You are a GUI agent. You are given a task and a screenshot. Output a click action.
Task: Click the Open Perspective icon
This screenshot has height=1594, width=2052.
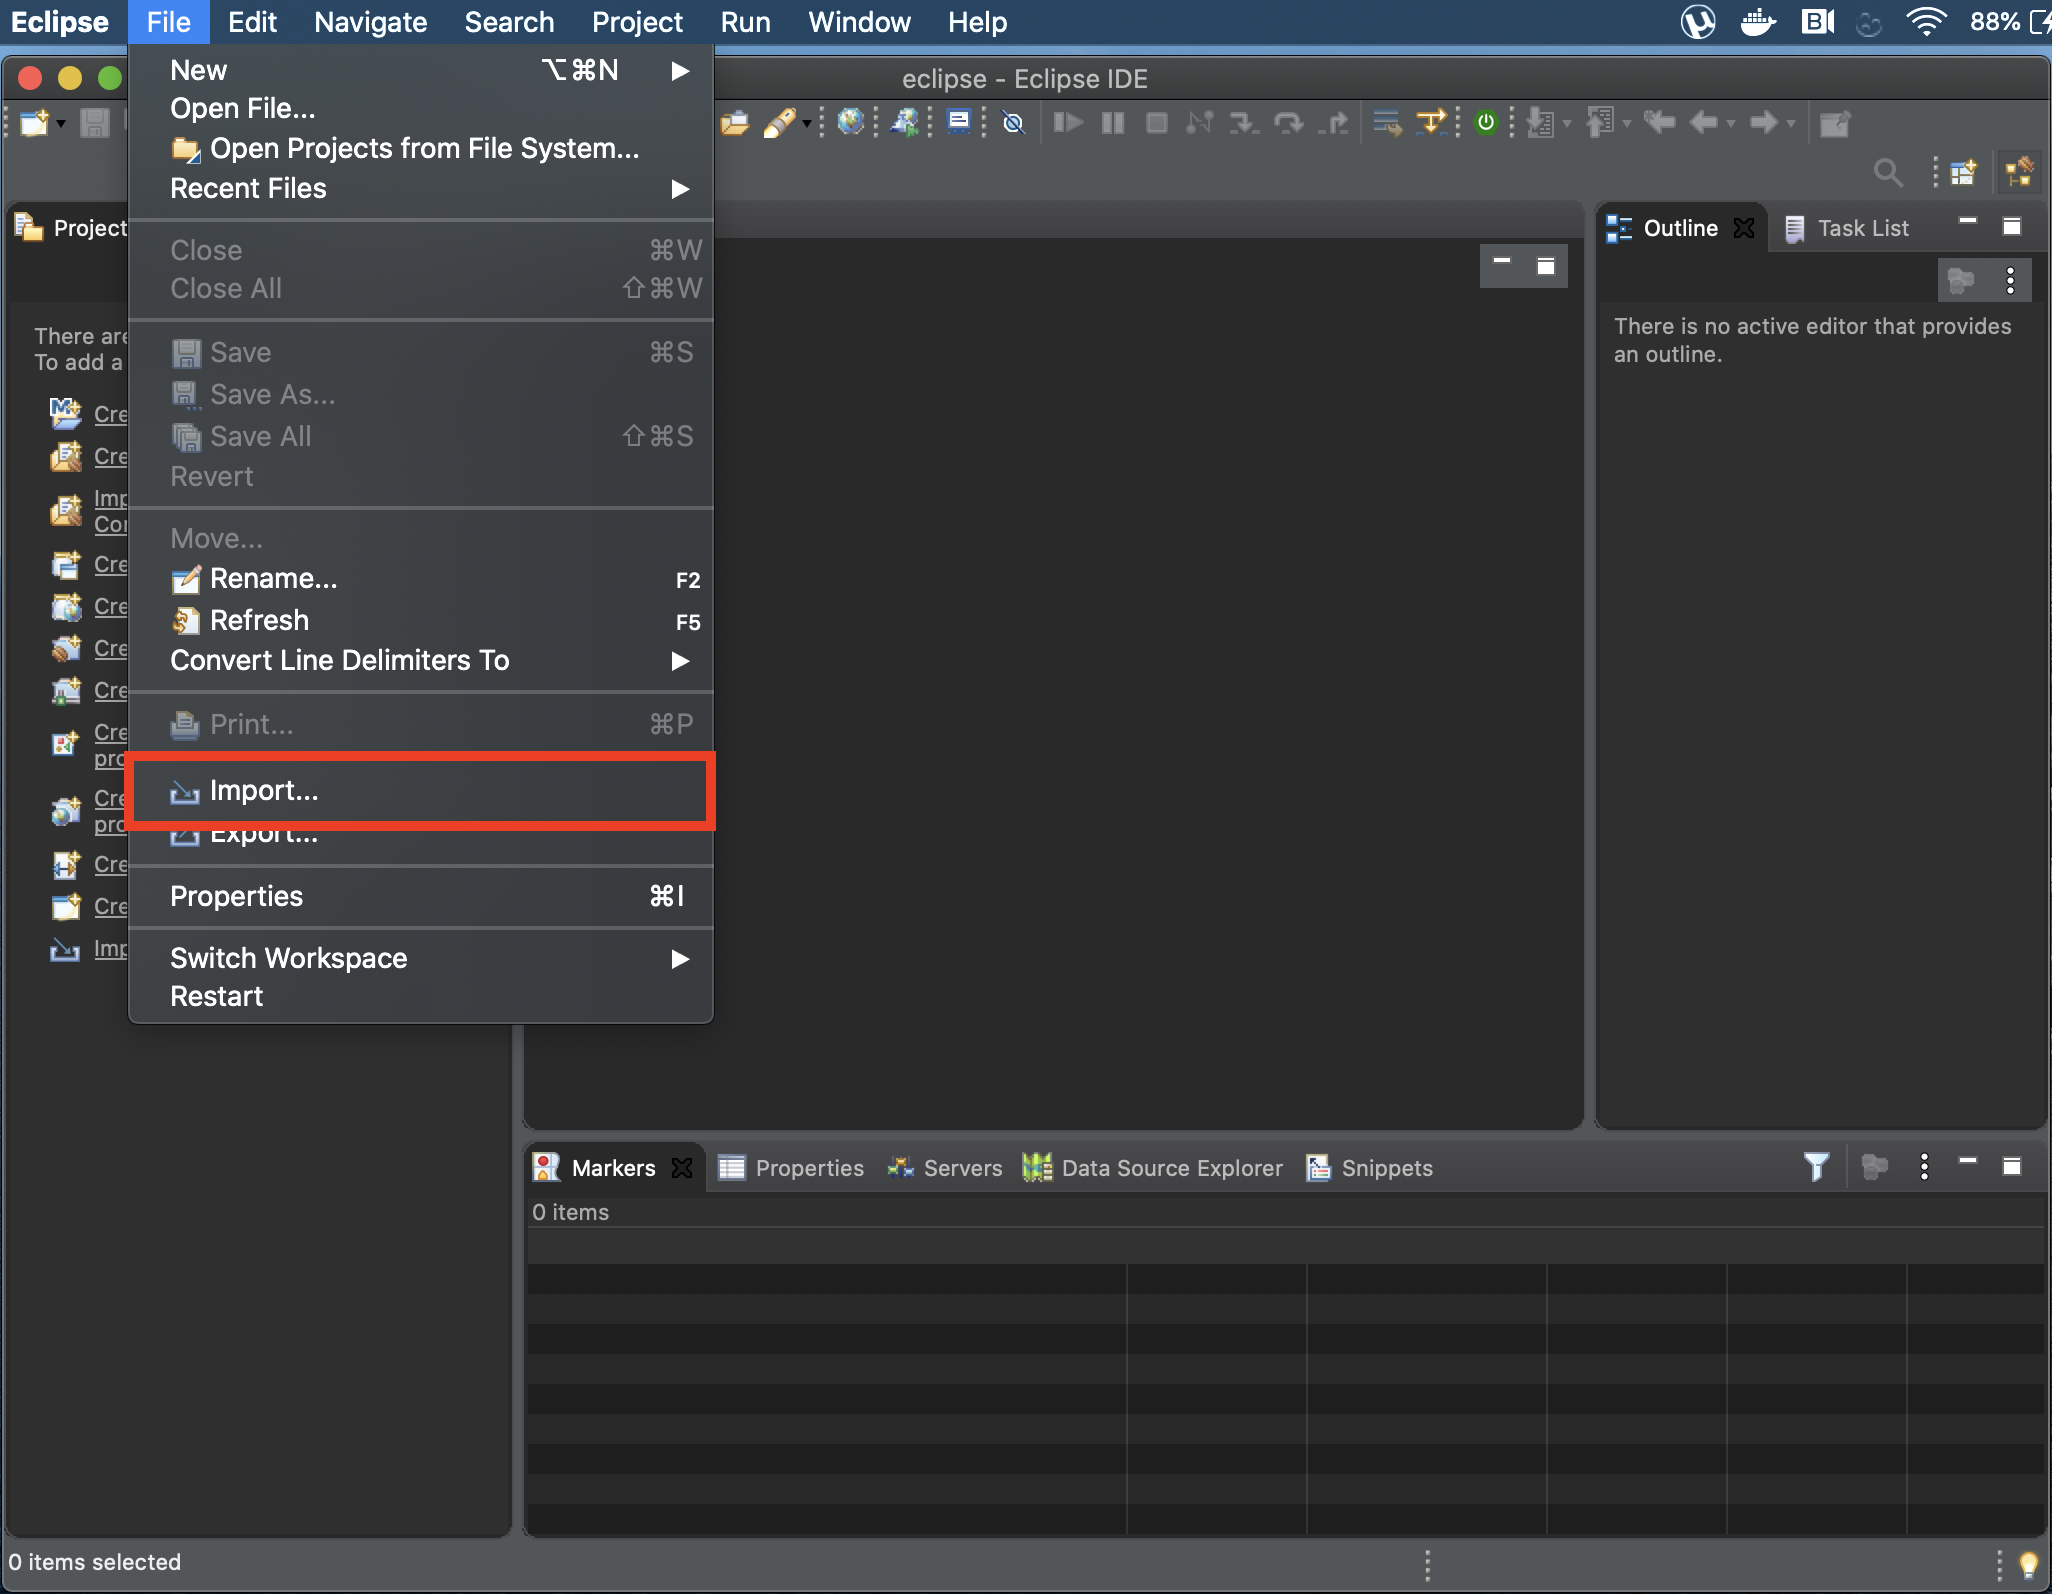tap(1963, 173)
